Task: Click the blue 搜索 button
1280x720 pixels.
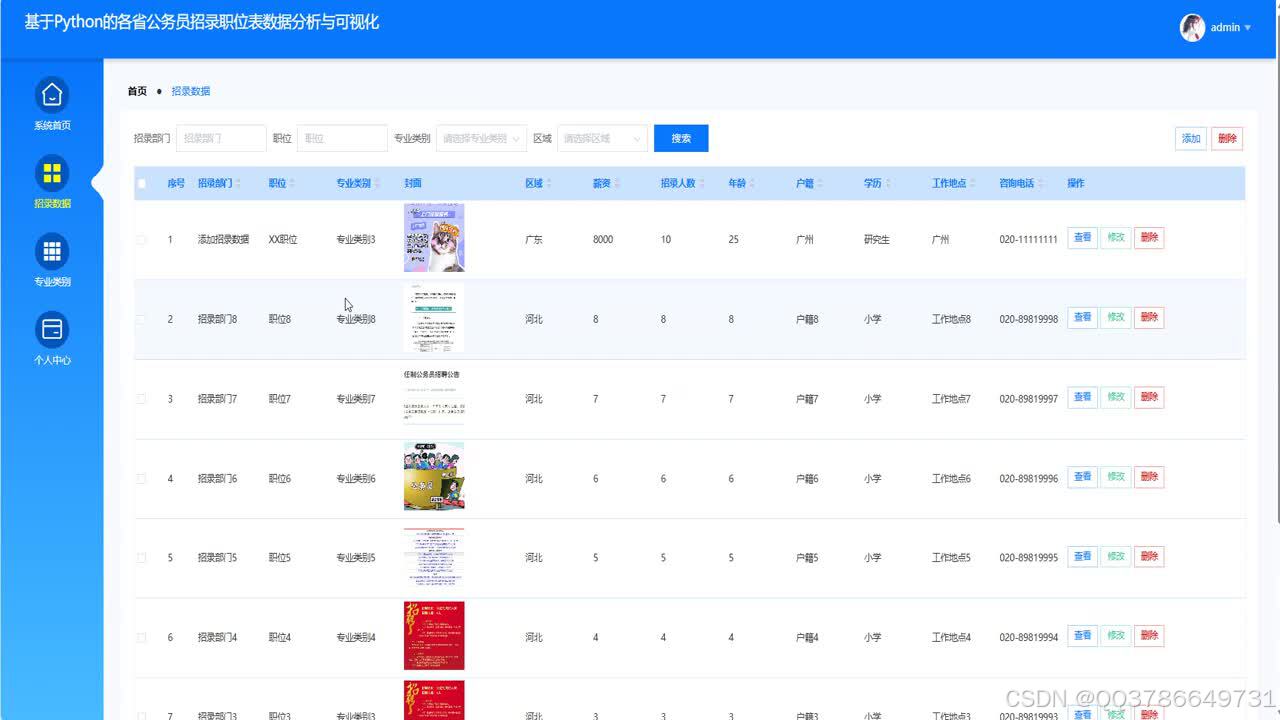Action: point(681,139)
